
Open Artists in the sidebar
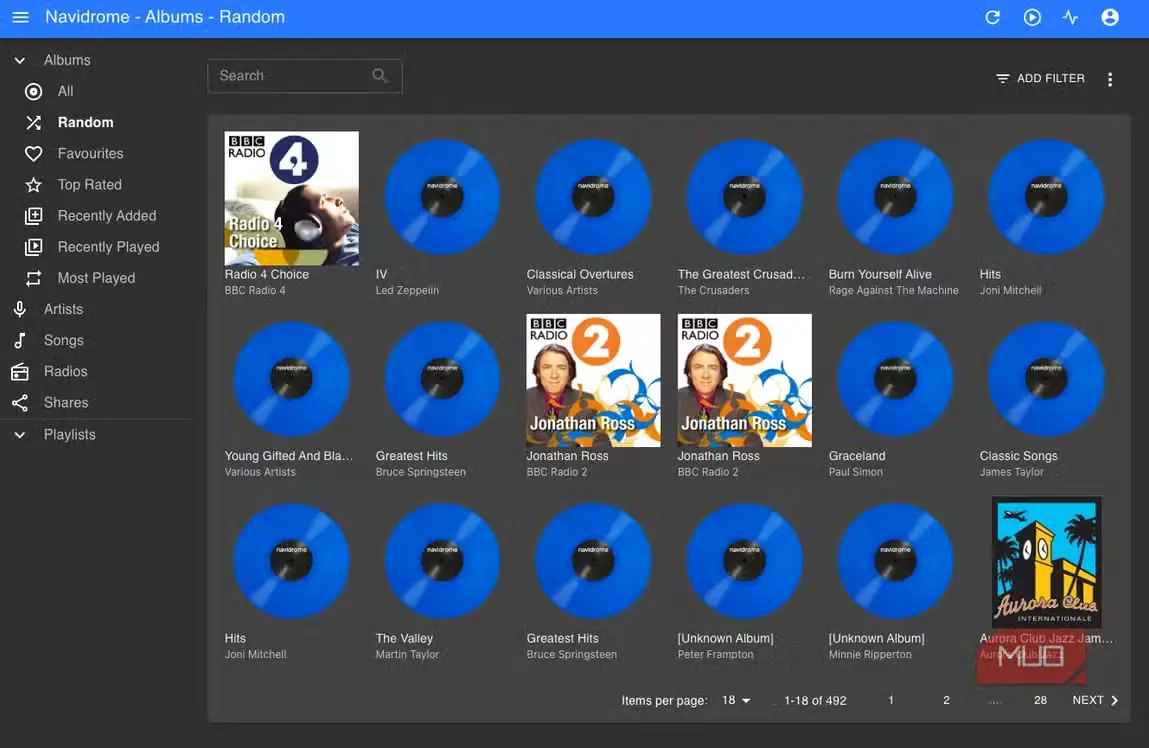pyautogui.click(x=63, y=309)
